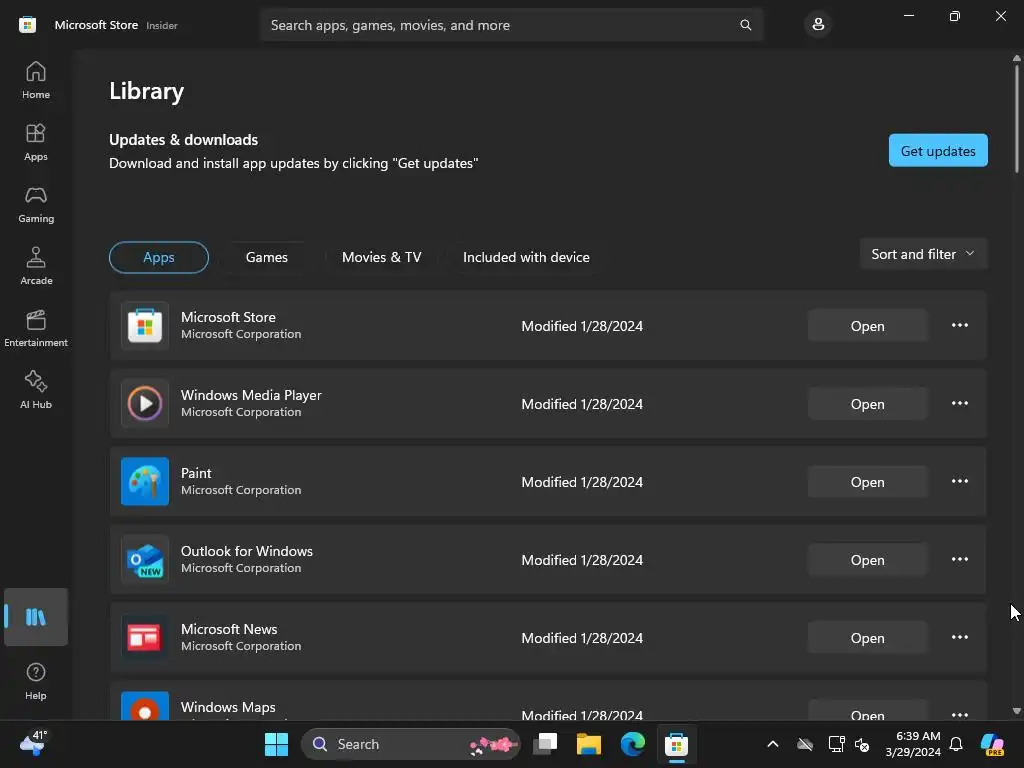Open Microsoft News via Open button

(x=867, y=638)
